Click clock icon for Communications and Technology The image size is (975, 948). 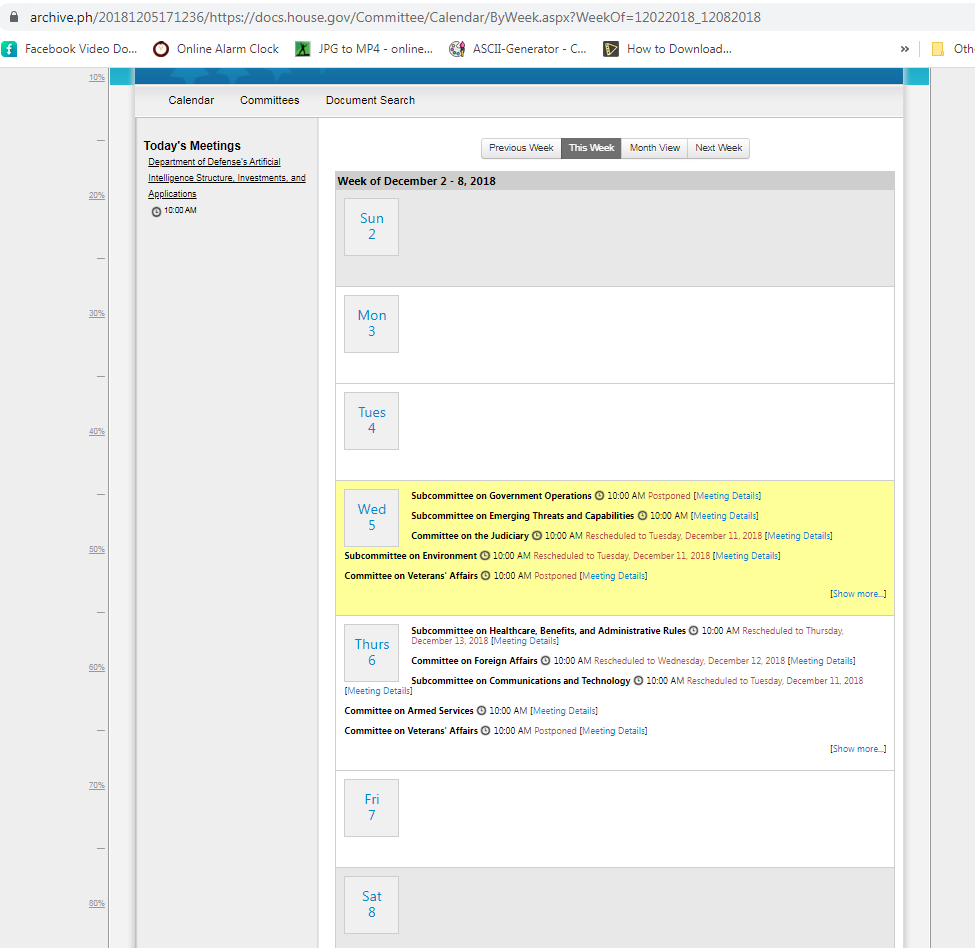(x=639, y=681)
